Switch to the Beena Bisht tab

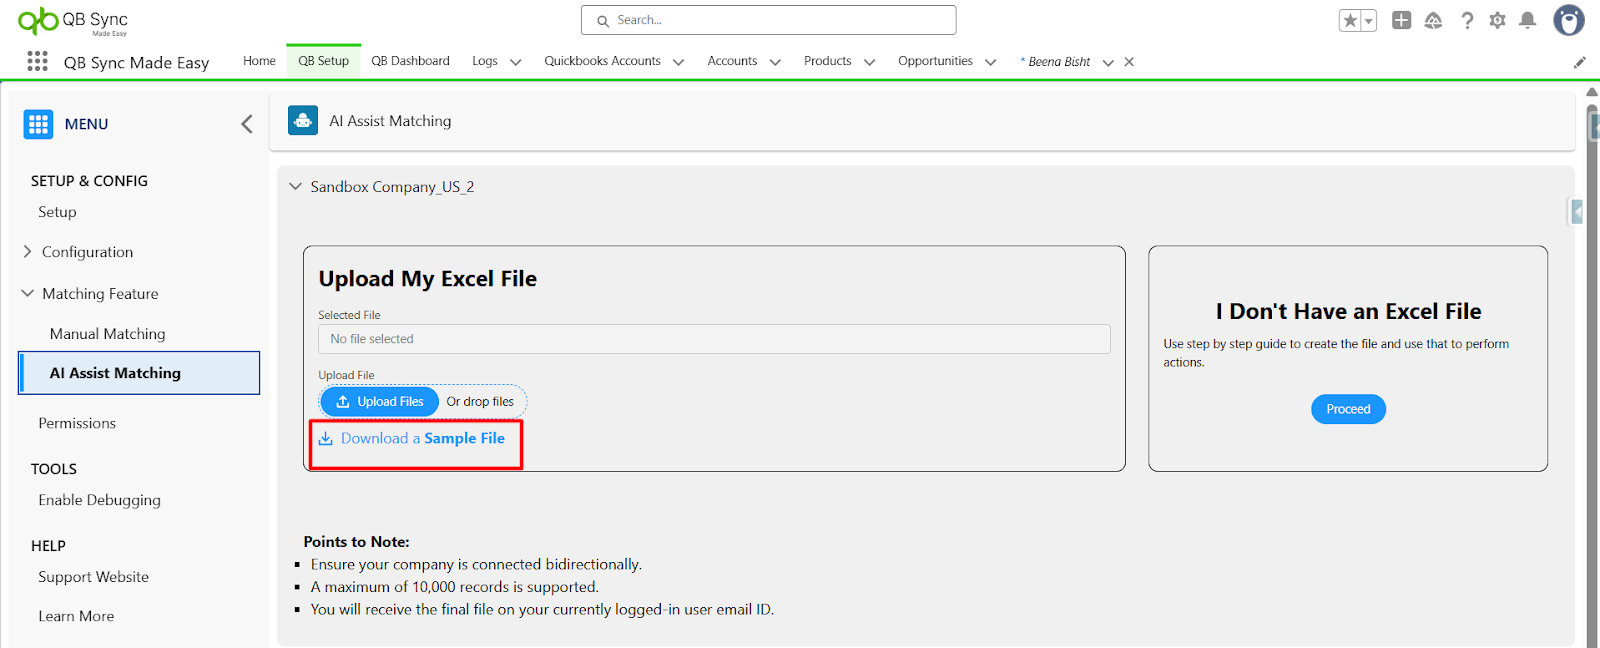[1056, 62]
